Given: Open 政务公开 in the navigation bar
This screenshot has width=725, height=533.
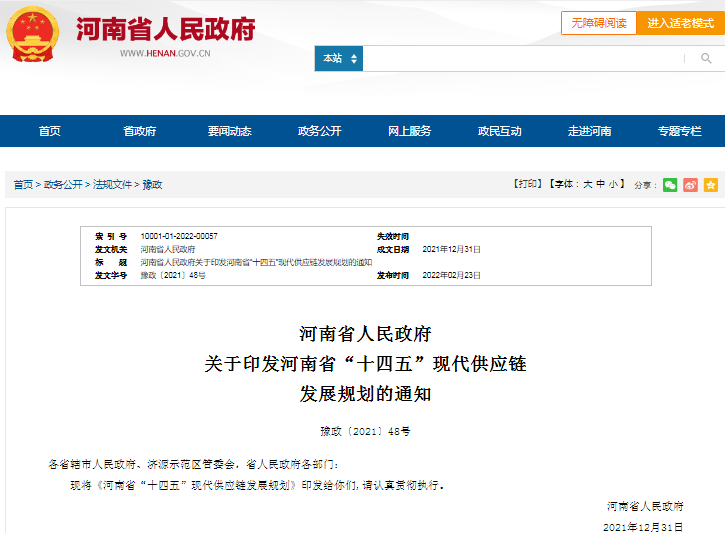Looking at the screenshot, I should click(x=319, y=131).
